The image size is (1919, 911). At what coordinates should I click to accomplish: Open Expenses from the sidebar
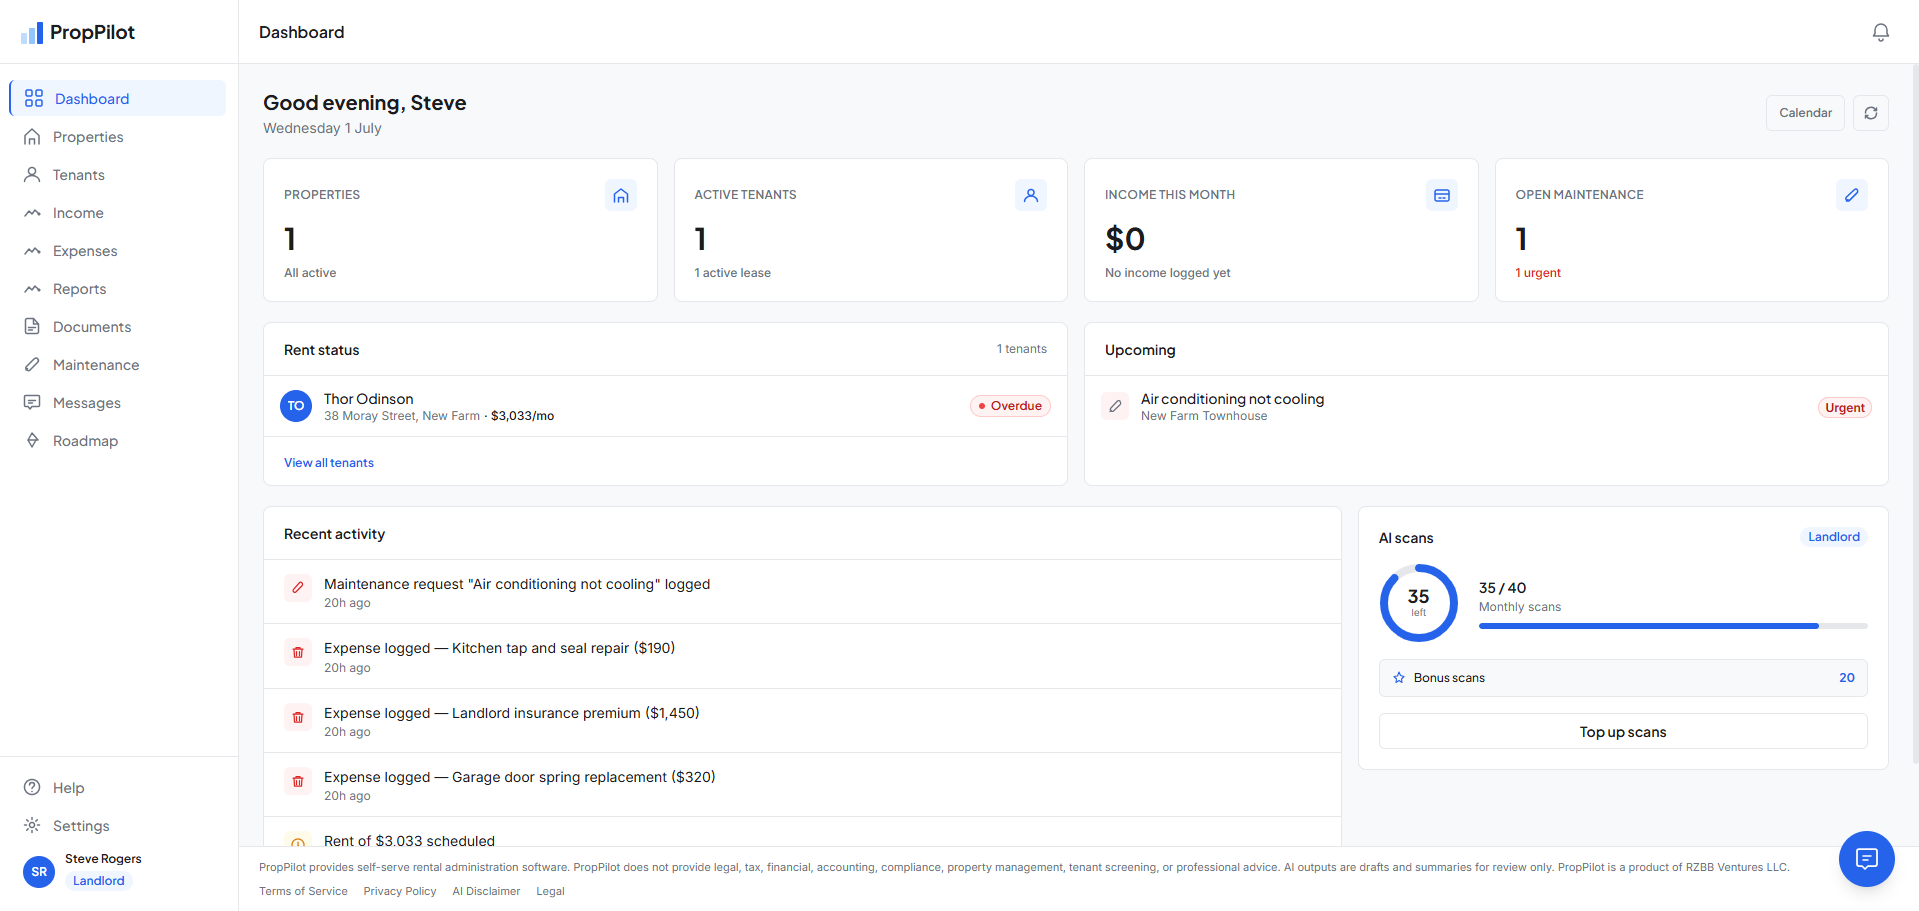(118, 251)
